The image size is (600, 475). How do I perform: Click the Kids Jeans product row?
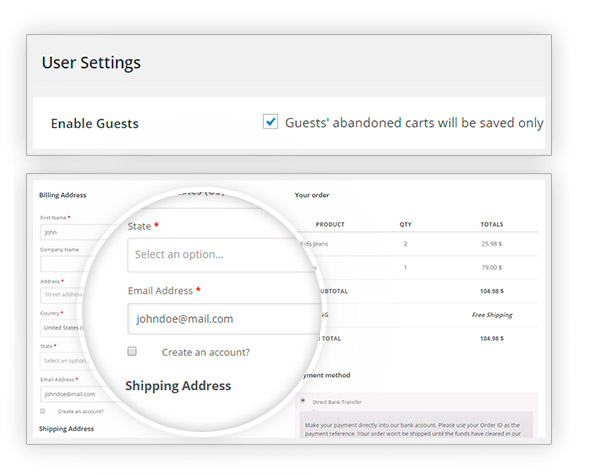pos(417,244)
